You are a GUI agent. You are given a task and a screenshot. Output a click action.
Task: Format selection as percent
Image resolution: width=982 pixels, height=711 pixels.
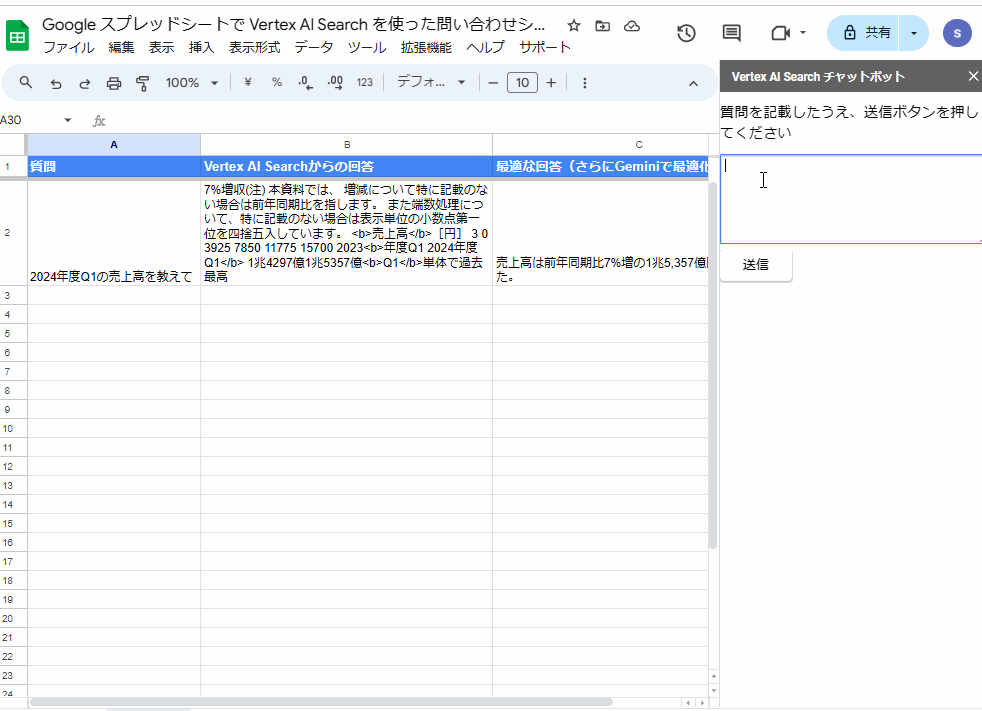pos(276,83)
